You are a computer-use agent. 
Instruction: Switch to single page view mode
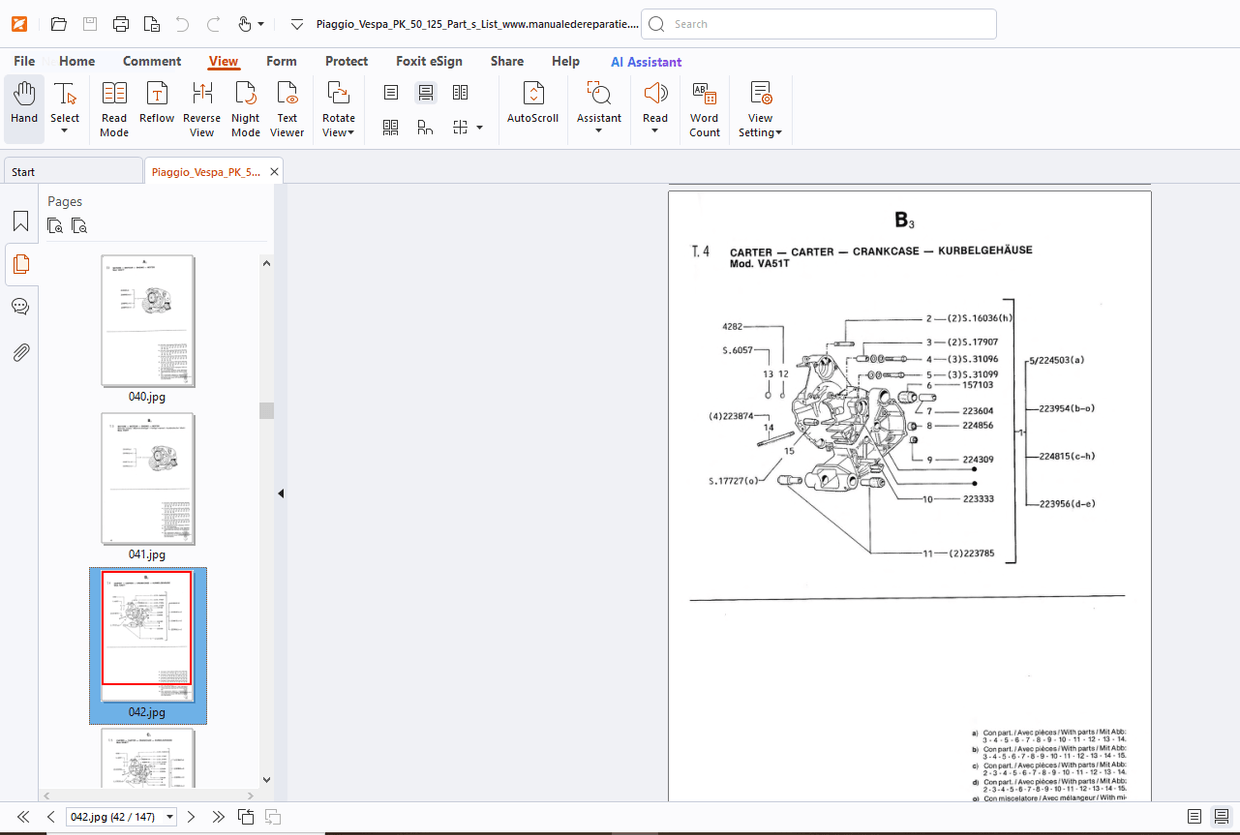[x=390, y=91]
